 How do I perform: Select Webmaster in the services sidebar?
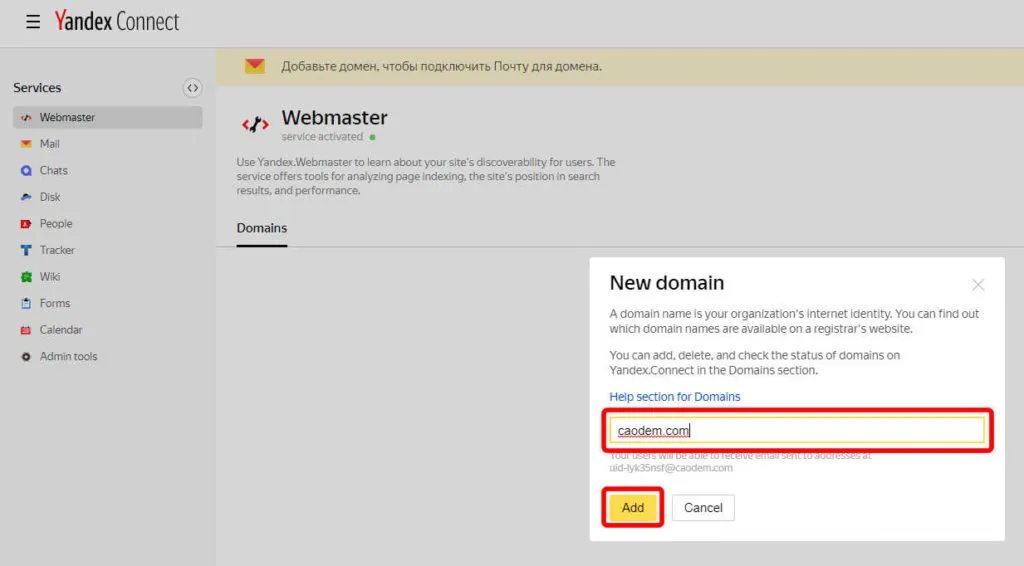point(67,118)
